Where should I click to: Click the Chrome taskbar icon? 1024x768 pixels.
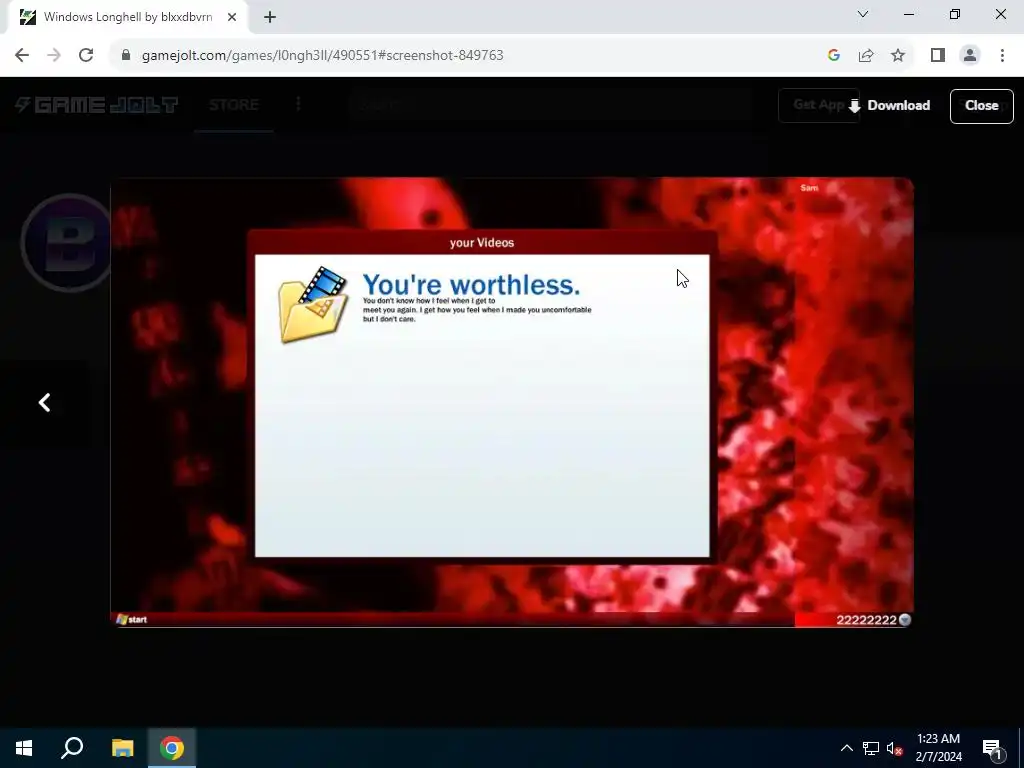(172, 748)
